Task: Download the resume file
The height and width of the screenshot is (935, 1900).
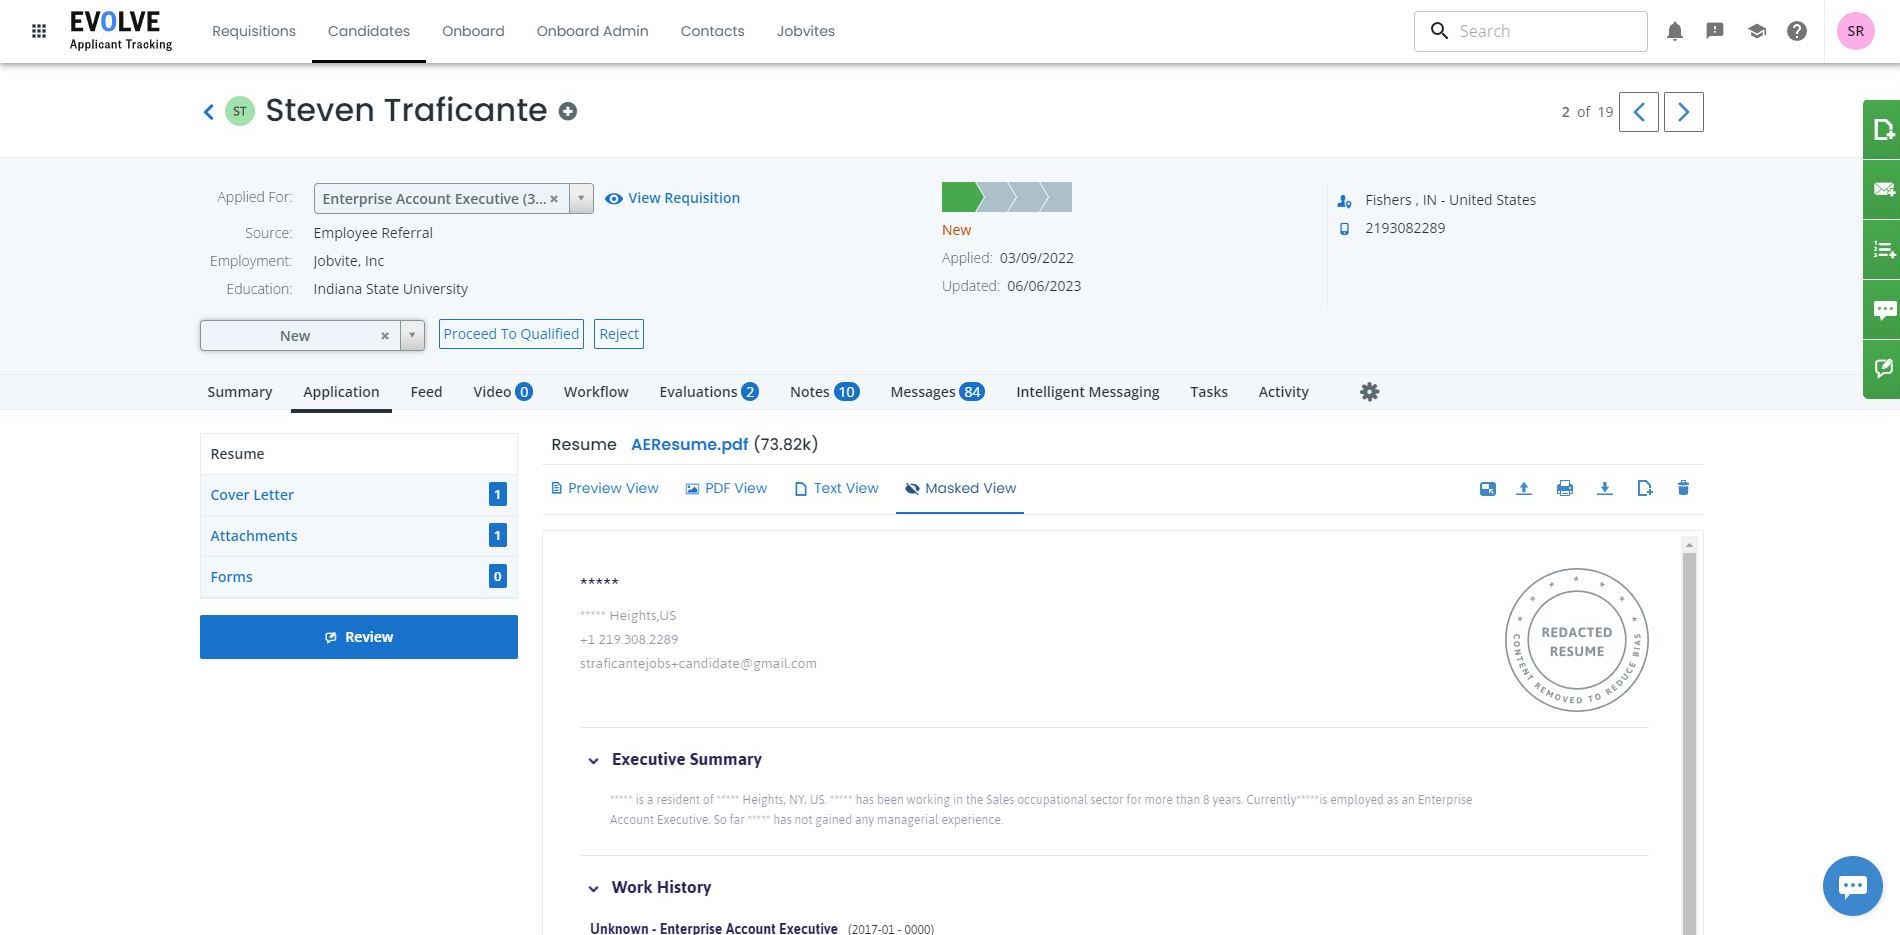Action: point(1604,488)
